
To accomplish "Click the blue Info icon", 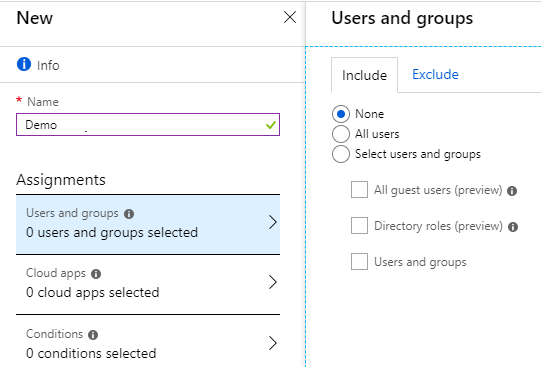I will click(x=24, y=64).
